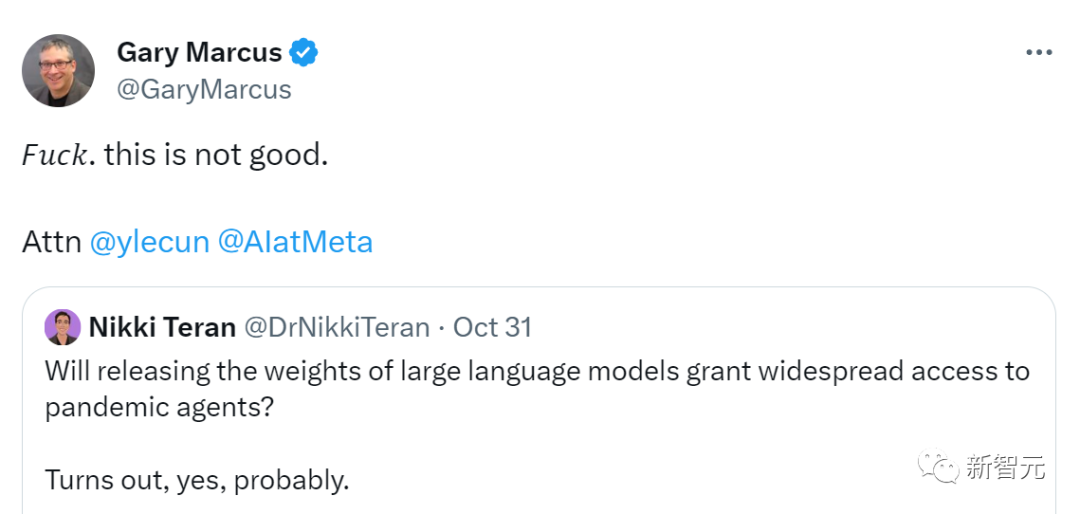The width and height of the screenshot is (1080, 514).
Task: Open the tweet's three-dot more menu
Action: pyautogui.click(x=1037, y=53)
